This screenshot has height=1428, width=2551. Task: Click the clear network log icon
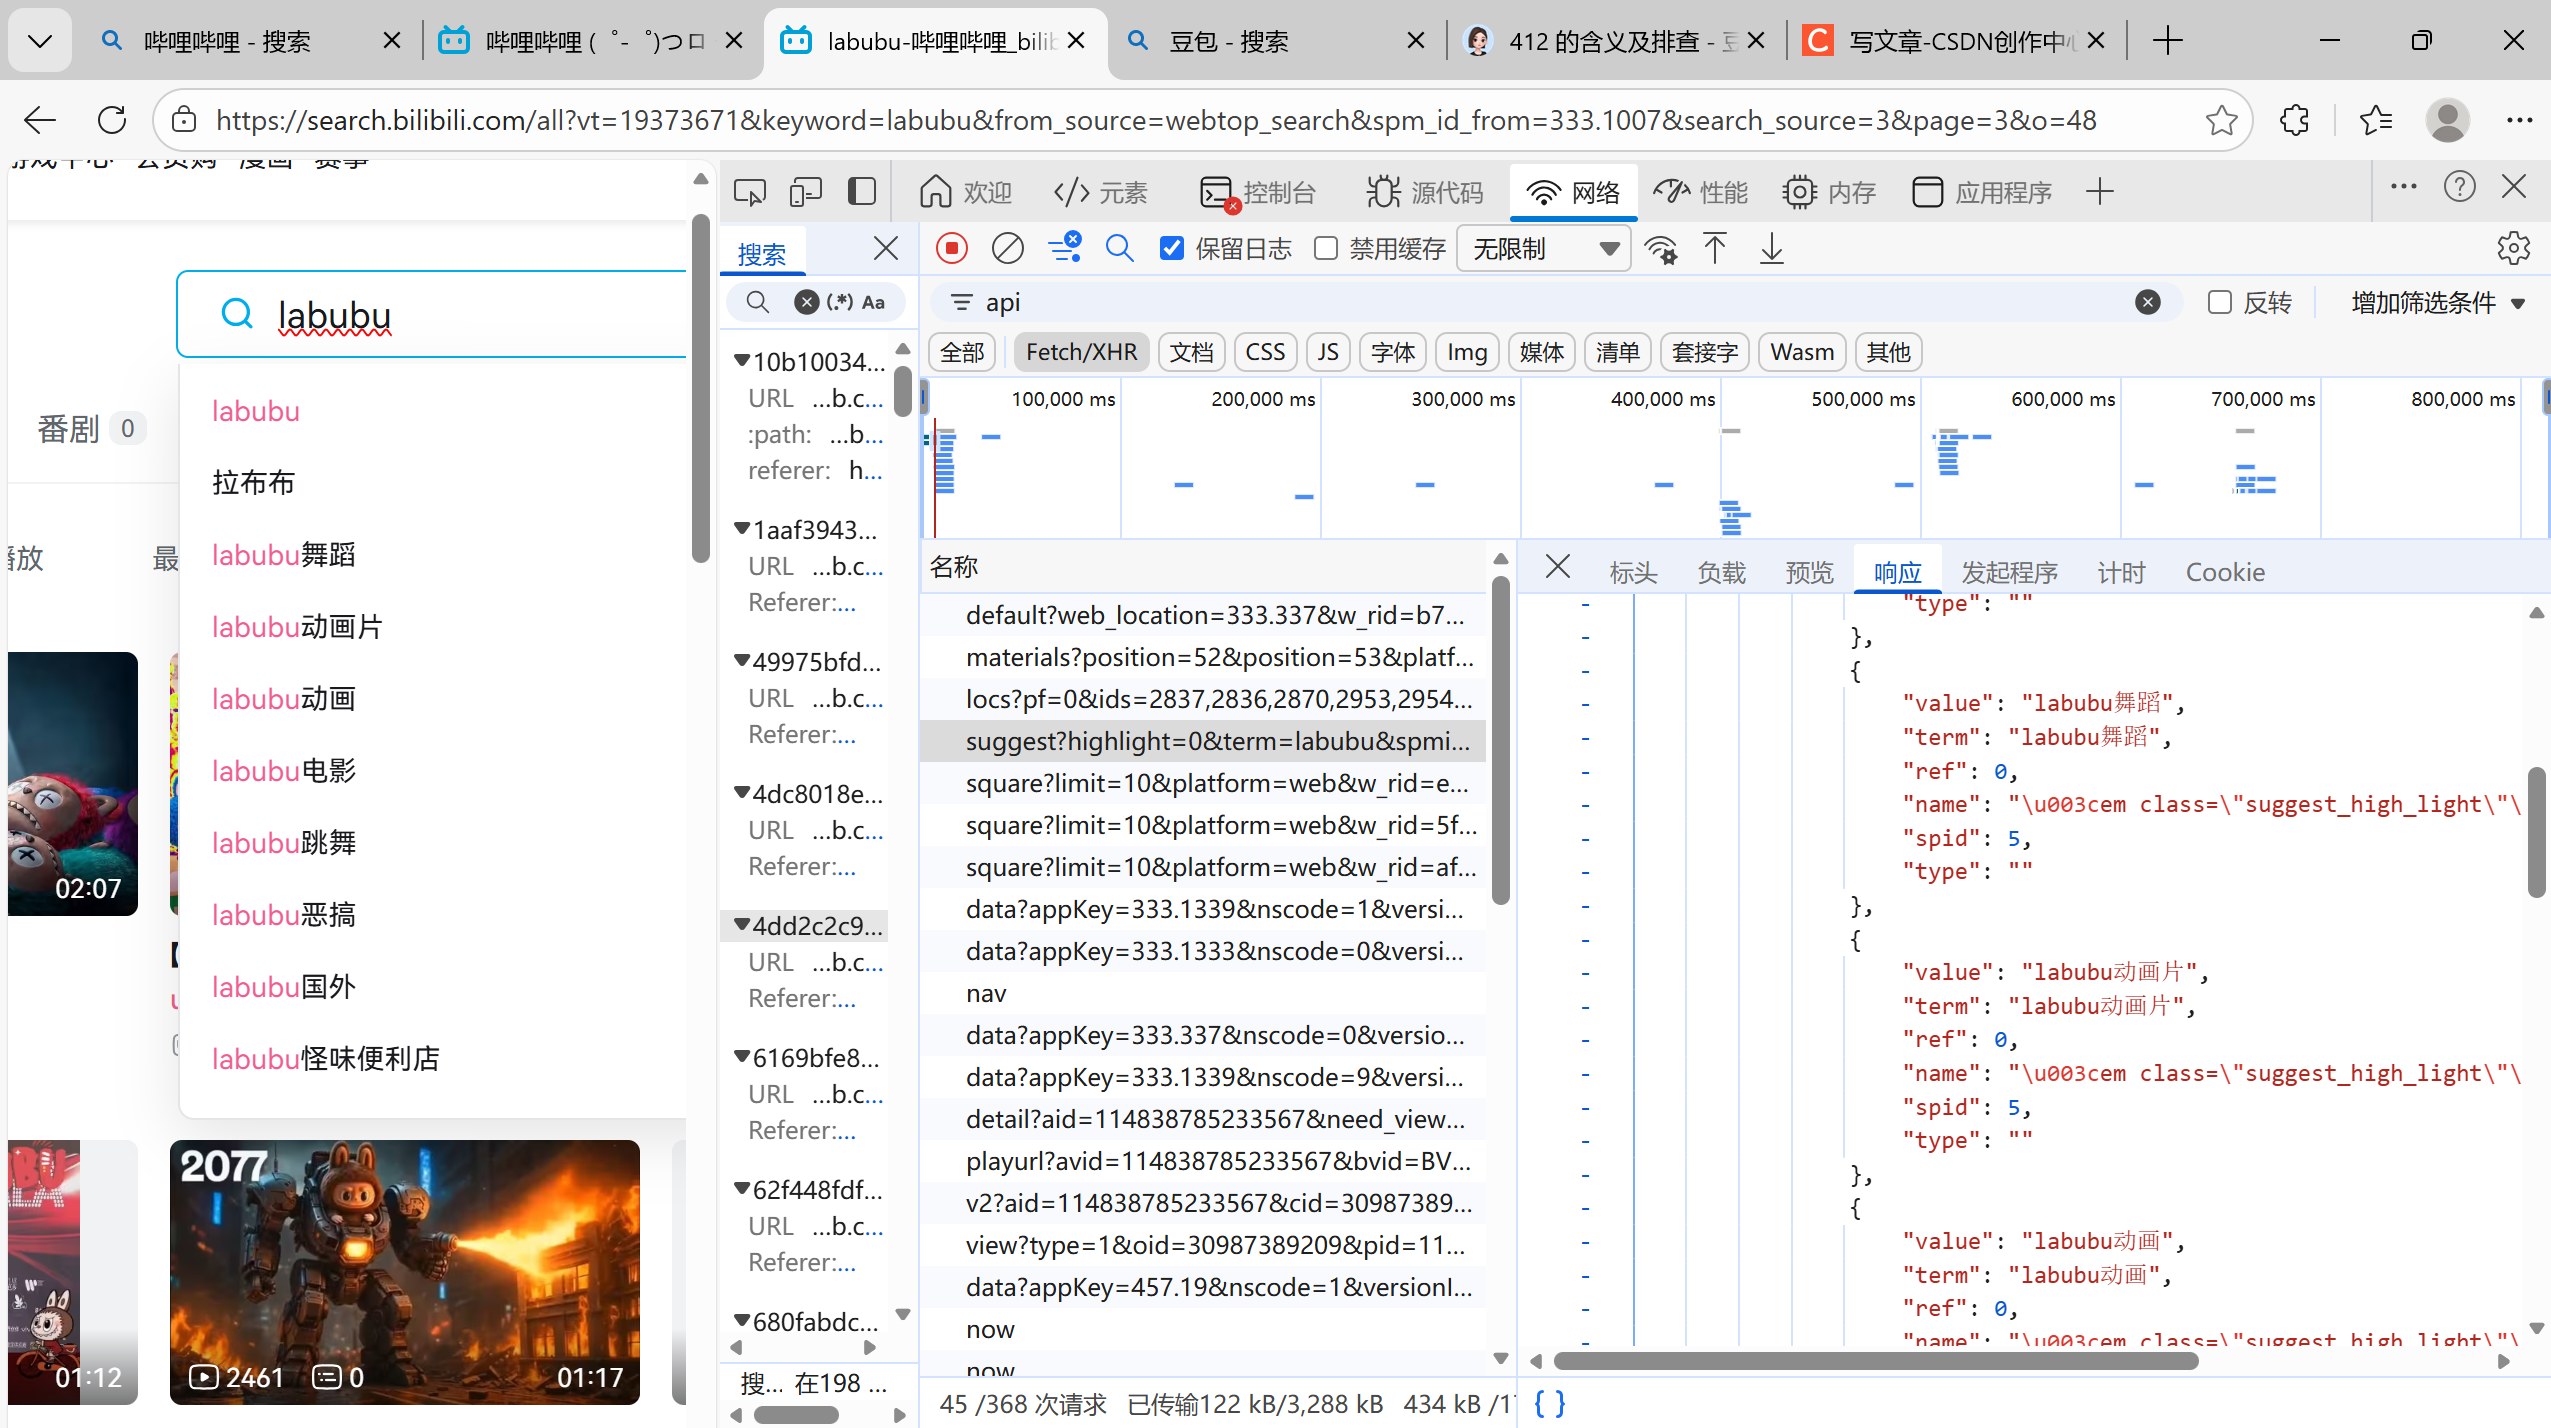(1007, 248)
